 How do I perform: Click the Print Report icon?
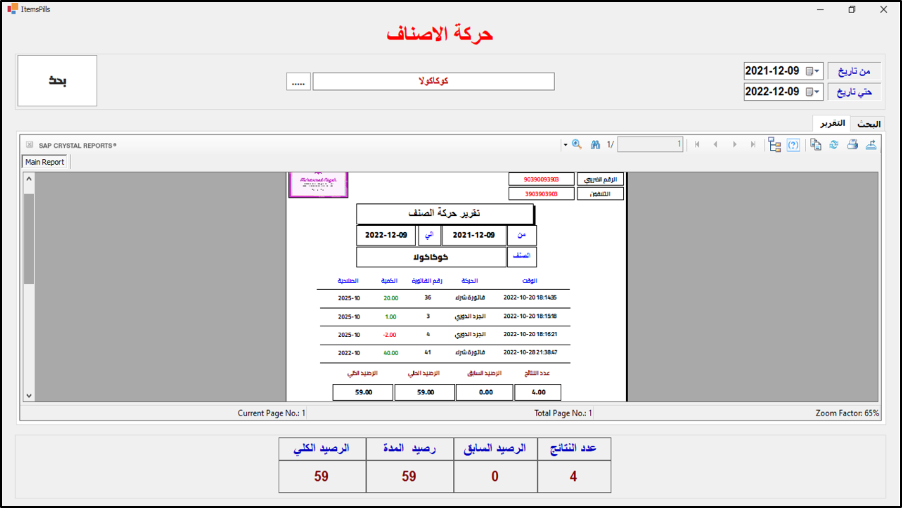853,145
